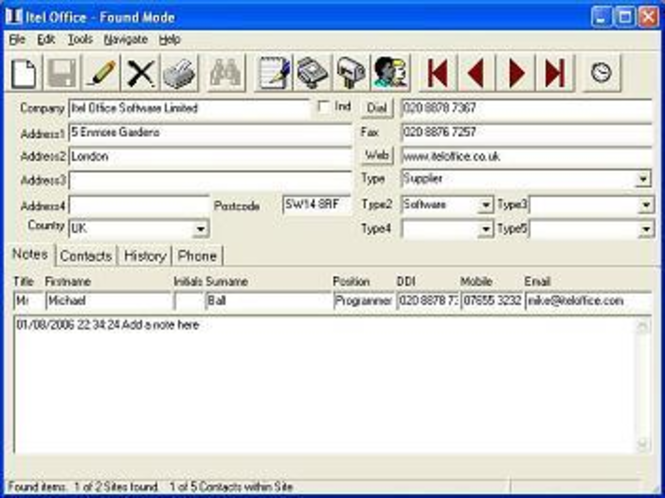Screen dimensions: 665x498
Task: Click status bar text 'Found items'
Action: pos(37,487)
